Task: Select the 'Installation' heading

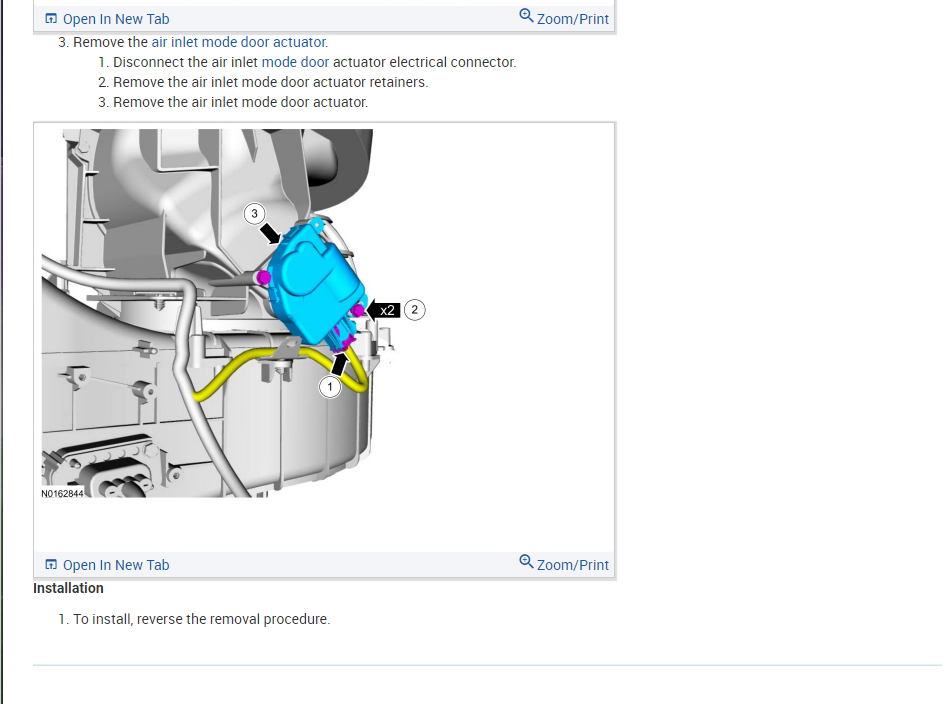Action: tap(68, 588)
